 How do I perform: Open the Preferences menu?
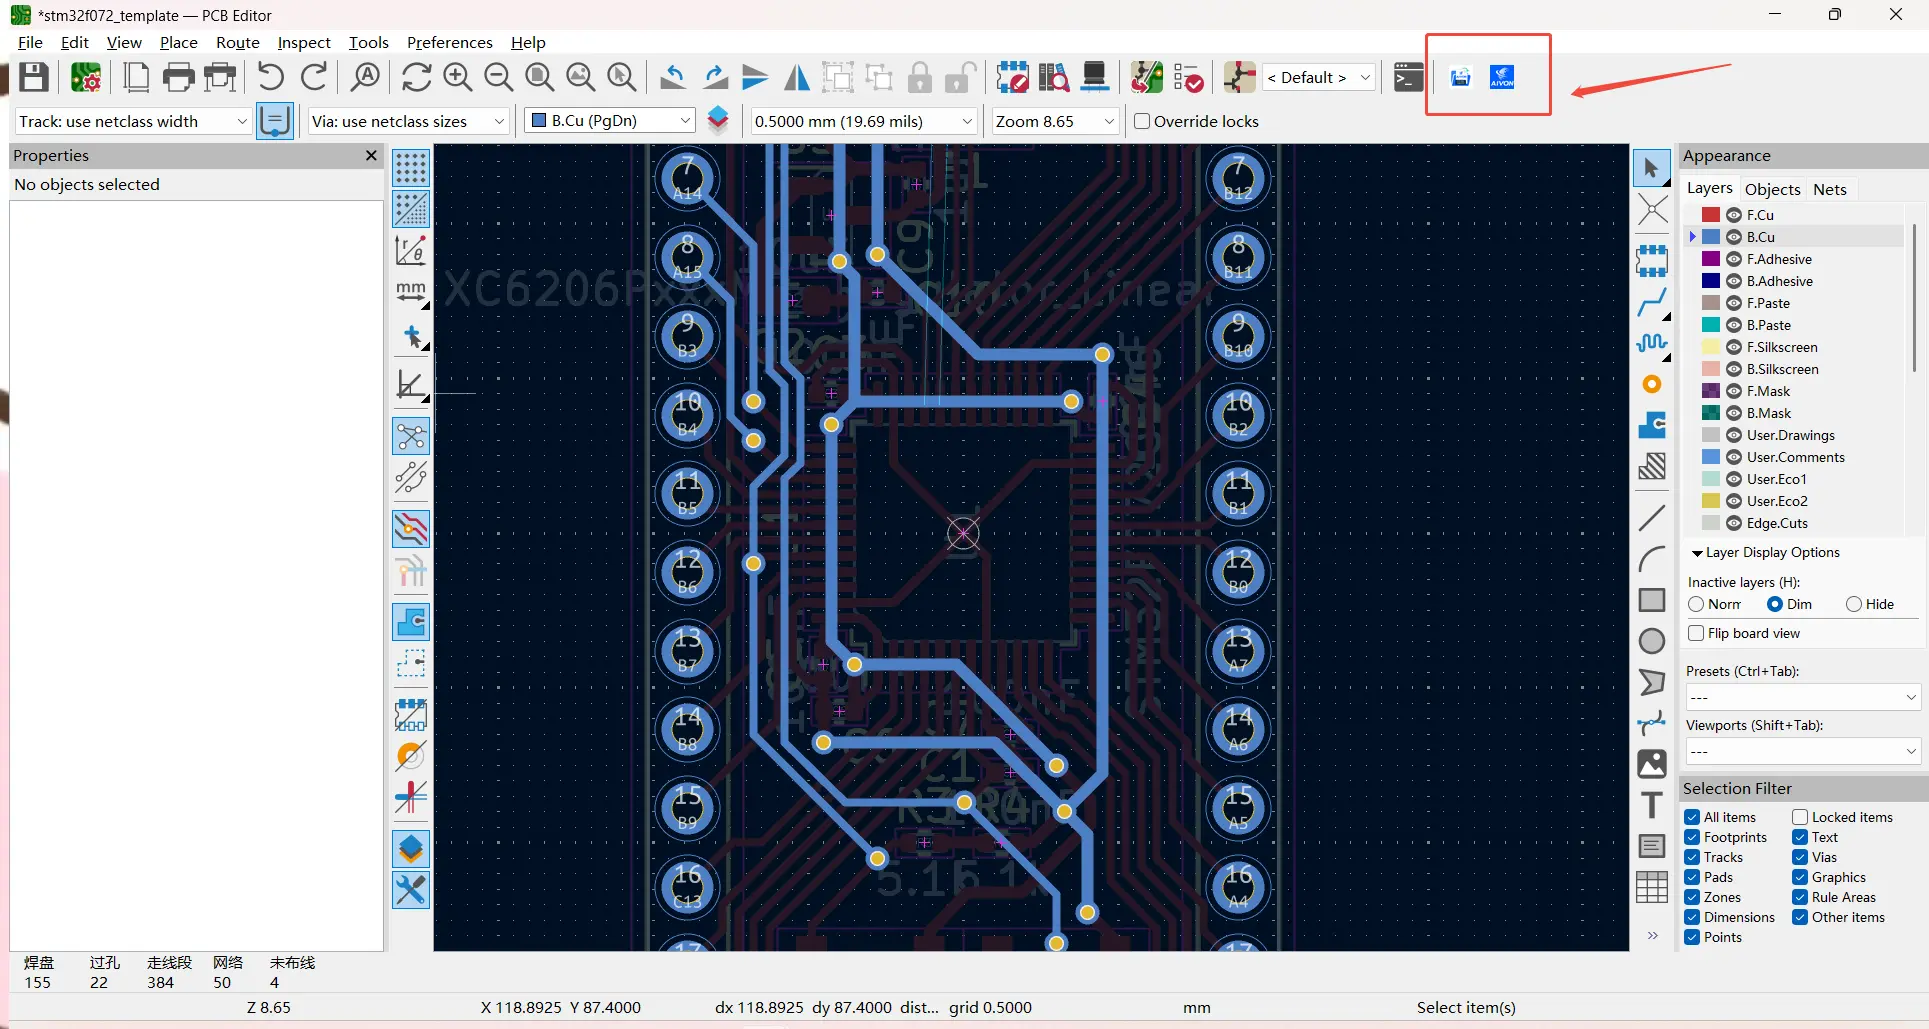click(x=450, y=42)
